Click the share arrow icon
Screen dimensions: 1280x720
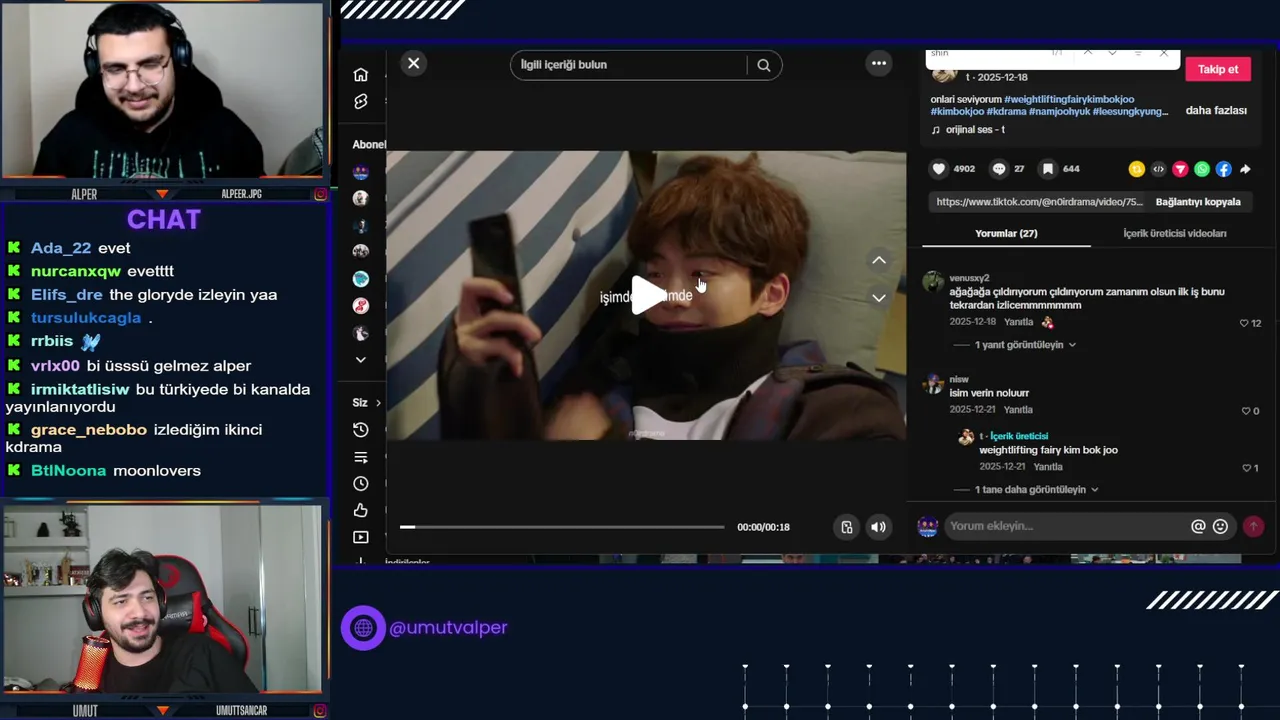[x=1246, y=170]
